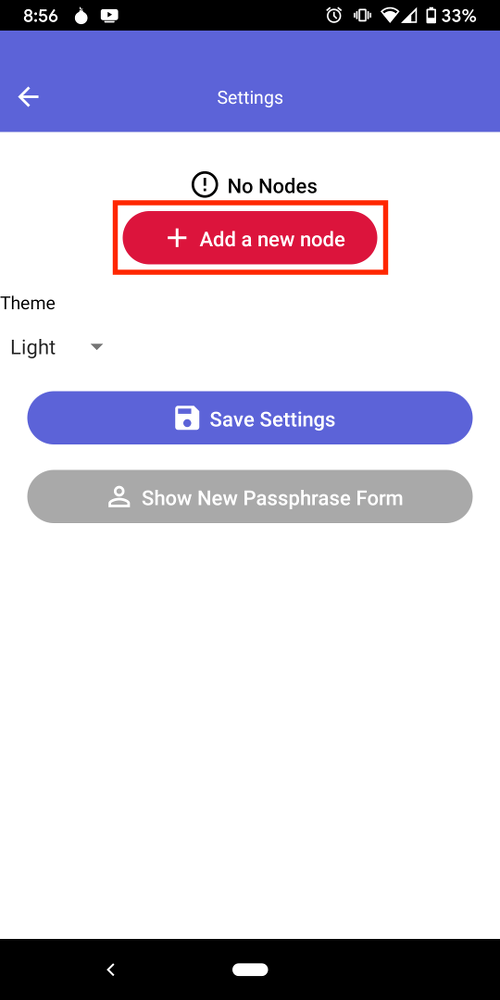Tap the battery indicator icon

[x=431, y=16]
